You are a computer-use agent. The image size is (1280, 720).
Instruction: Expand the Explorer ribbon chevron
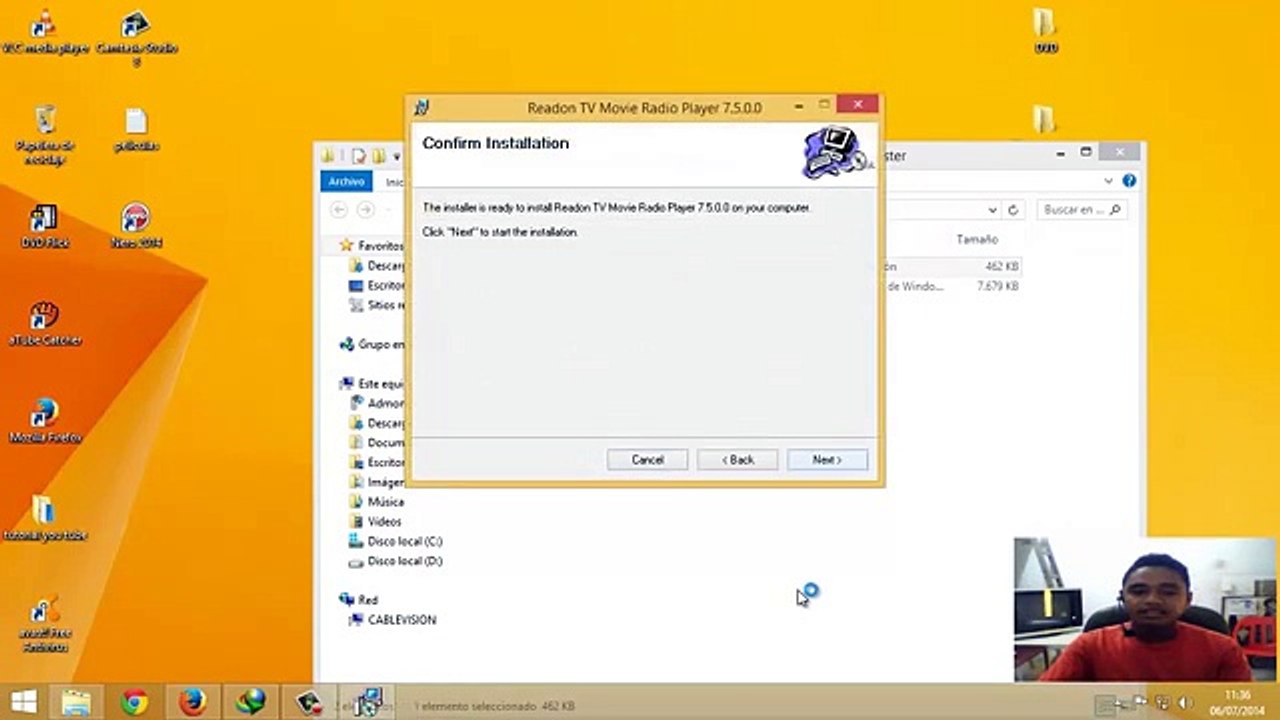click(x=1108, y=181)
